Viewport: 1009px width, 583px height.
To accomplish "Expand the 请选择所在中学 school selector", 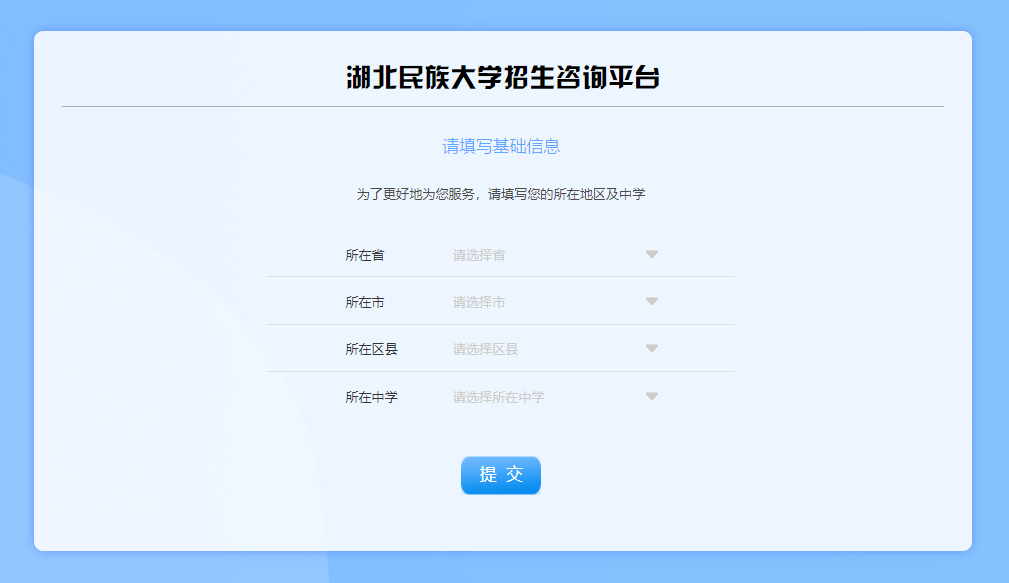I will click(x=540, y=397).
